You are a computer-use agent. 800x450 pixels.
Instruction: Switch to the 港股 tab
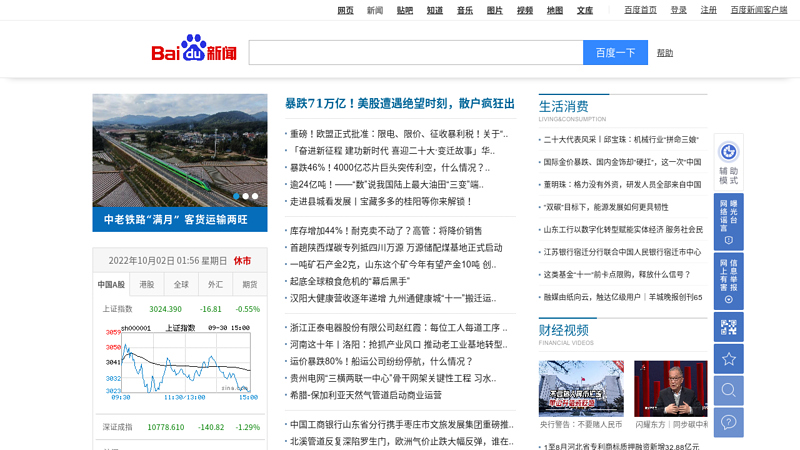click(x=146, y=284)
